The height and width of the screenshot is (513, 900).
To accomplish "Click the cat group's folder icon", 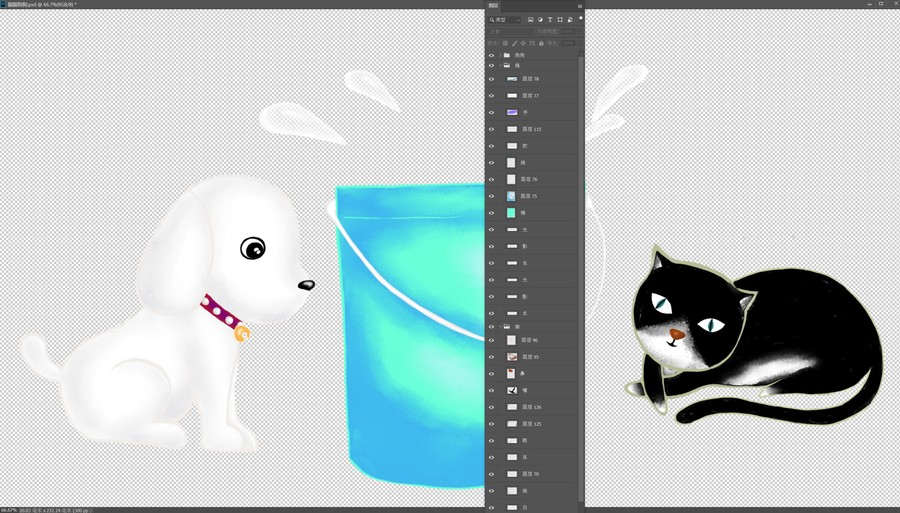I will [x=507, y=327].
